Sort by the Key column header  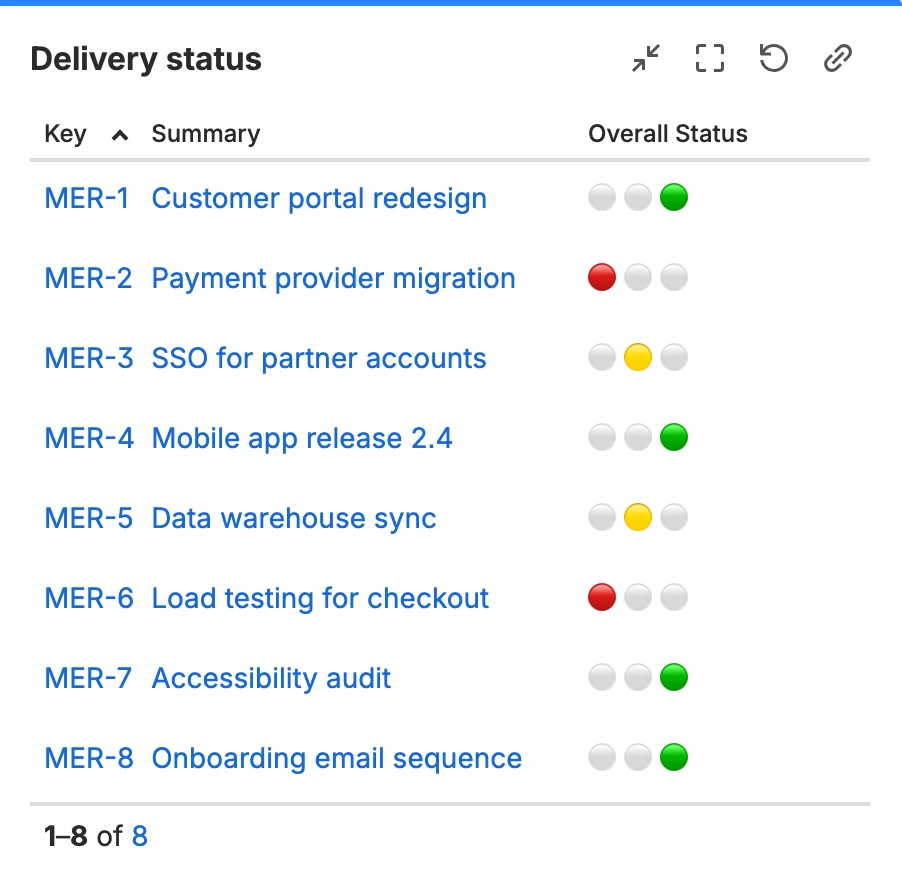66,133
